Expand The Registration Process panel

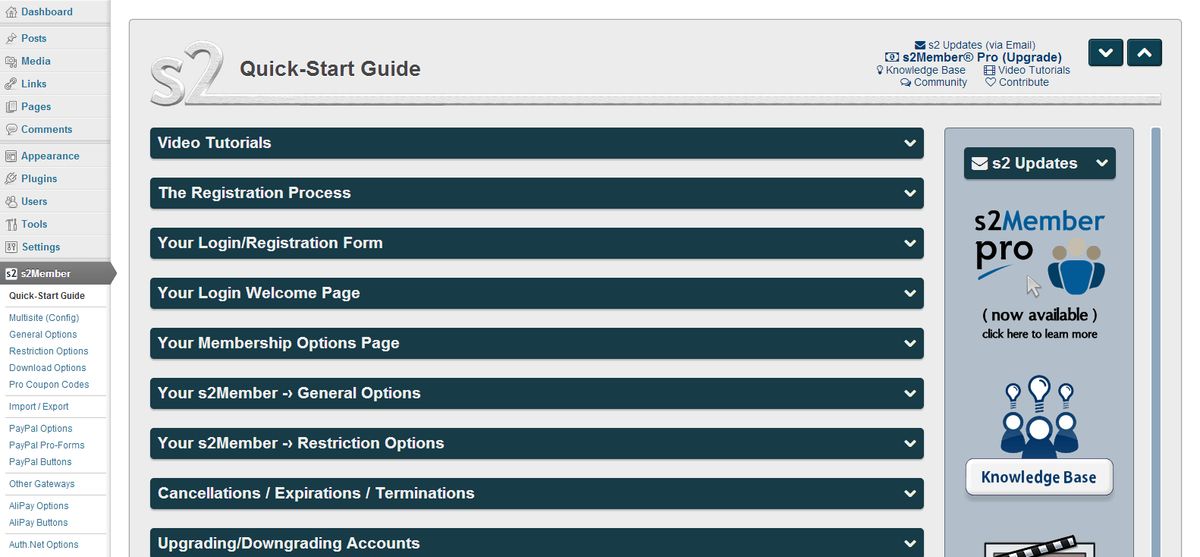point(536,193)
